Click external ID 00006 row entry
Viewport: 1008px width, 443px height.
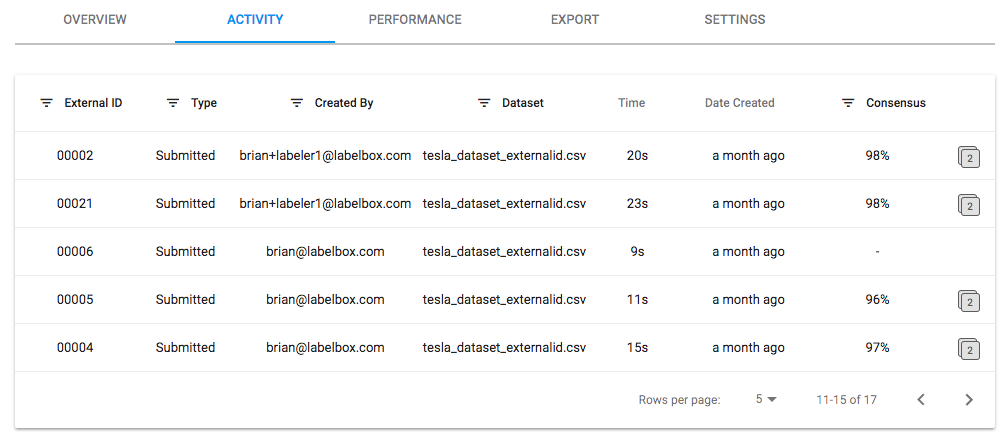75,251
